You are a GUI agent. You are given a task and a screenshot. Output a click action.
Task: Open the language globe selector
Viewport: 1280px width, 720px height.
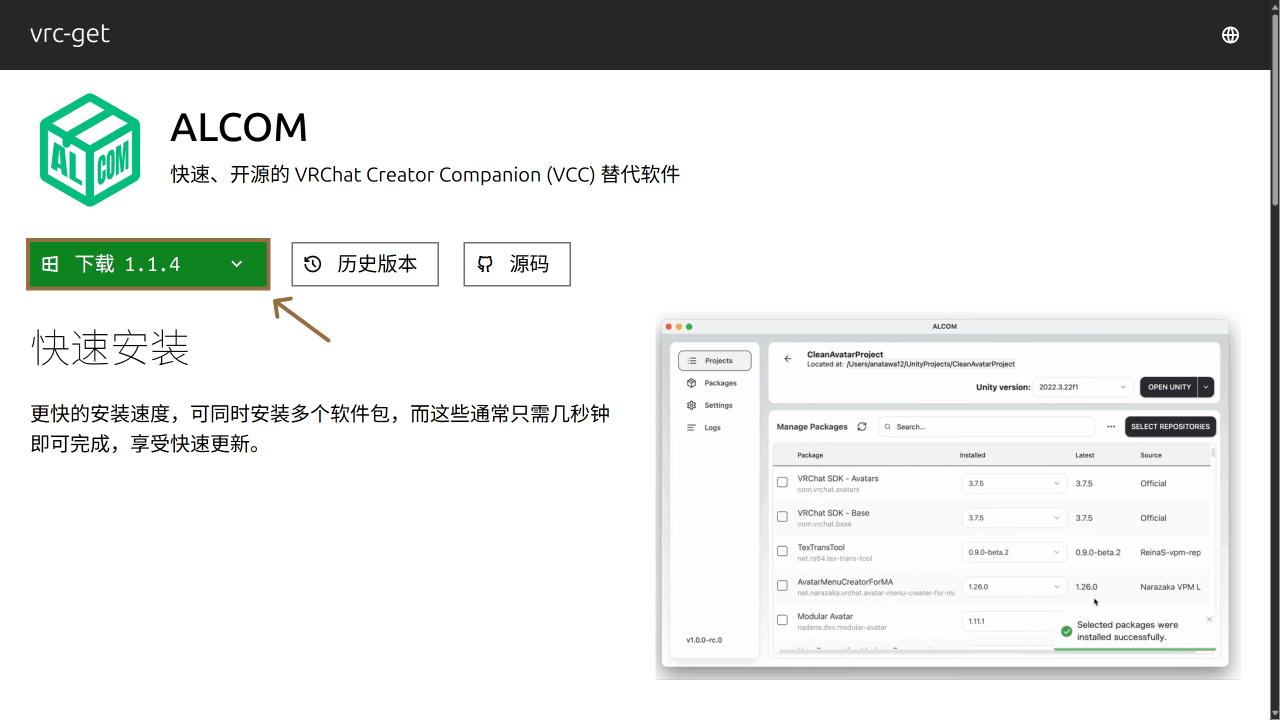[x=1230, y=35]
